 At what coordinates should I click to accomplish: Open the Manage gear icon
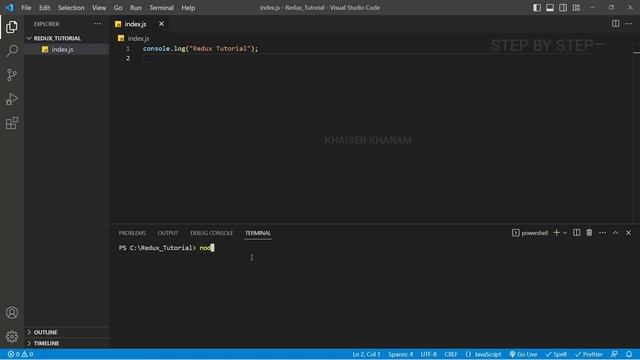click(x=12, y=336)
